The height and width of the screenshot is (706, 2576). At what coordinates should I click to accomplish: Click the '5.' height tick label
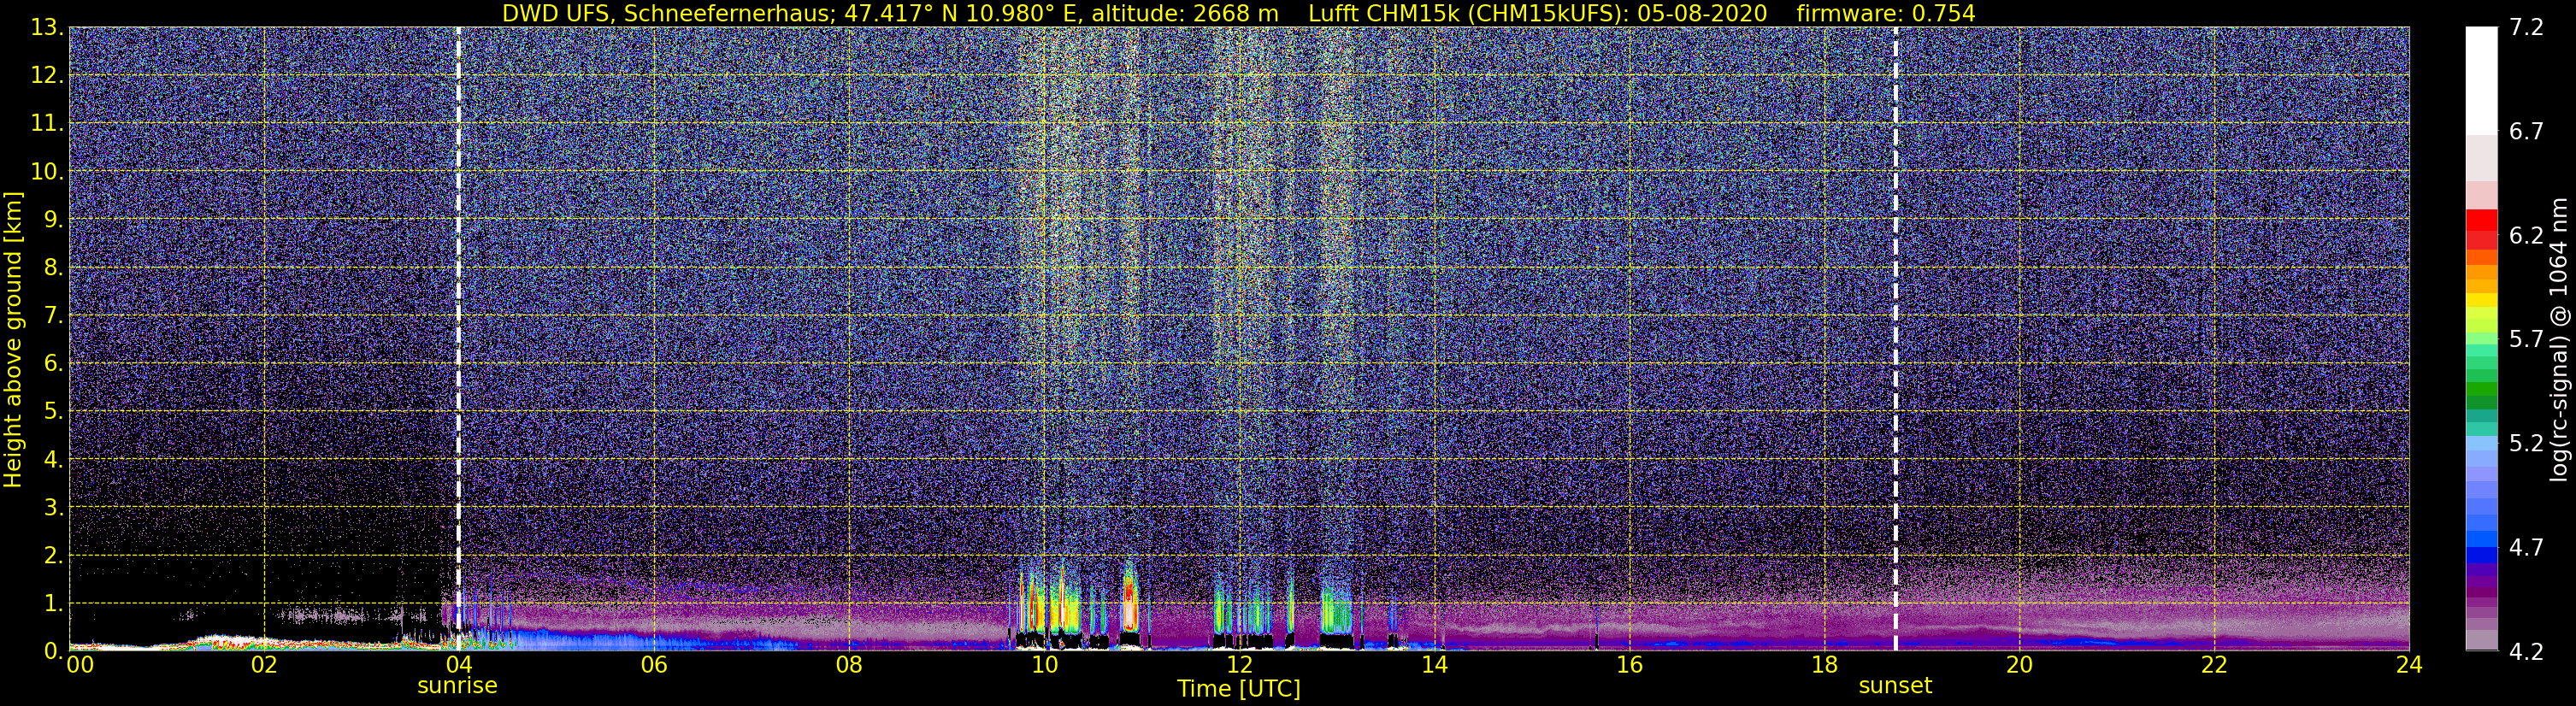point(53,412)
